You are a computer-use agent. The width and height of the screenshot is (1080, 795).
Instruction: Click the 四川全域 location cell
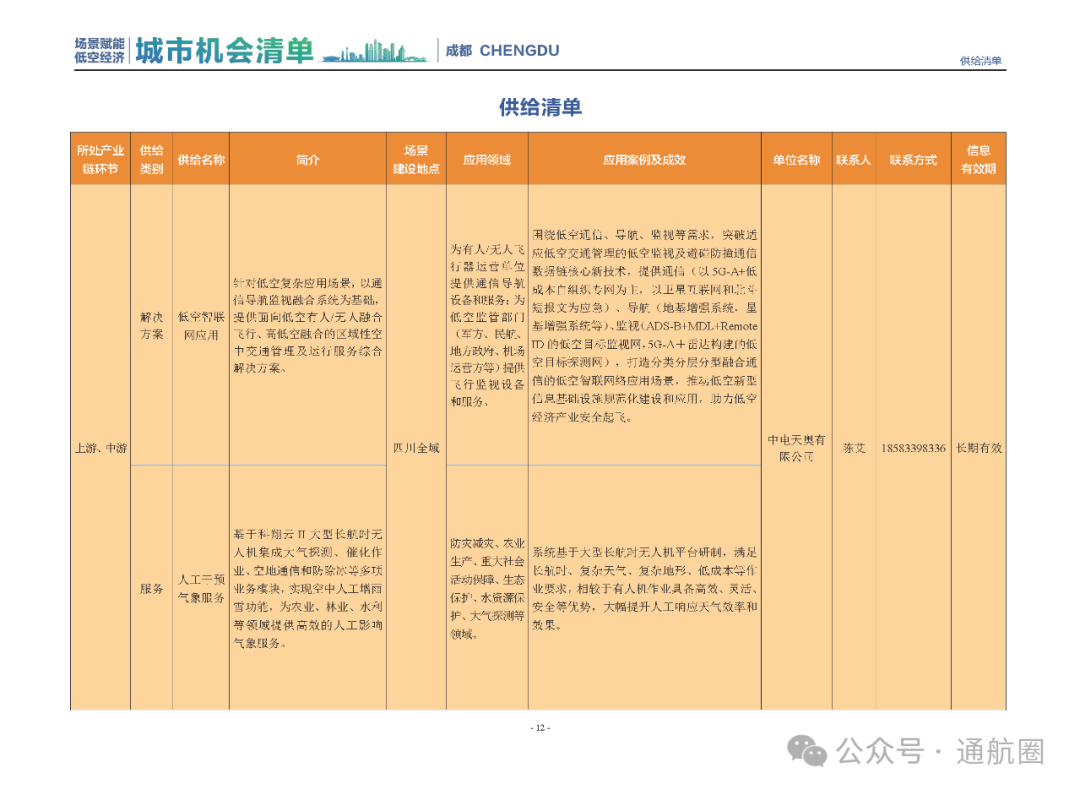pyautogui.click(x=416, y=448)
